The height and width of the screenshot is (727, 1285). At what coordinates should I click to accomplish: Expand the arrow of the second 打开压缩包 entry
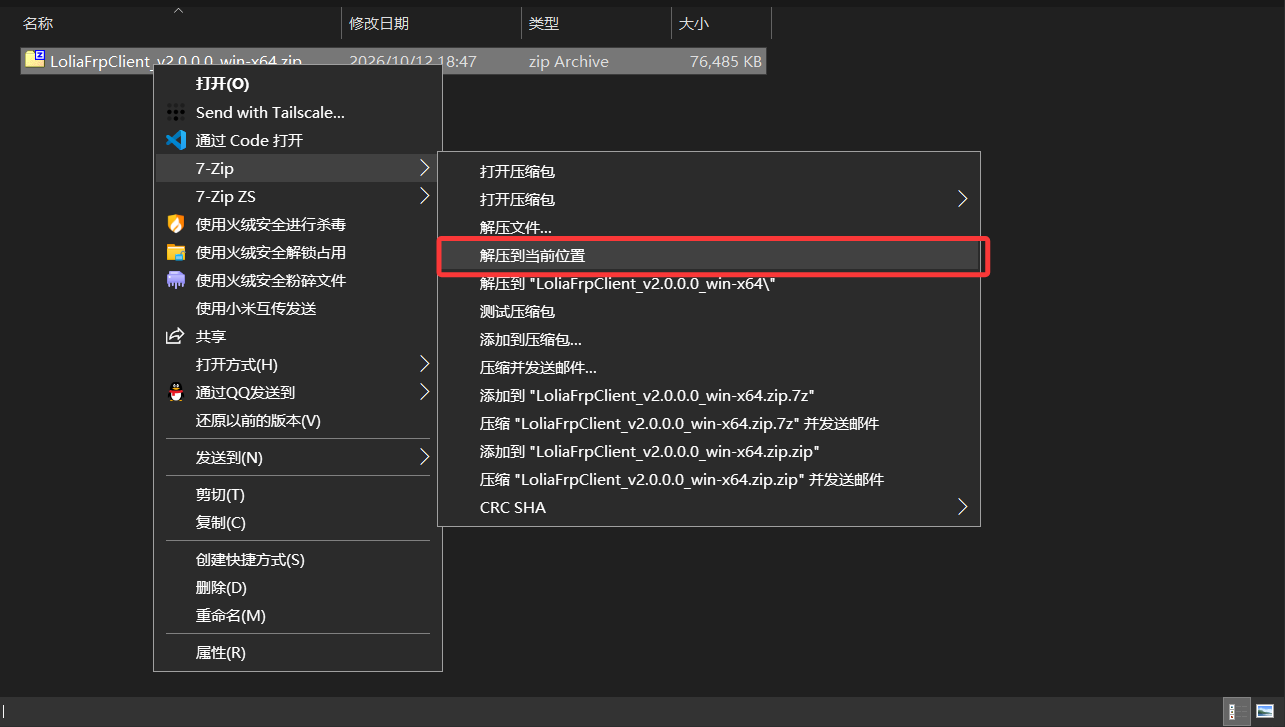pyautogui.click(x=962, y=199)
